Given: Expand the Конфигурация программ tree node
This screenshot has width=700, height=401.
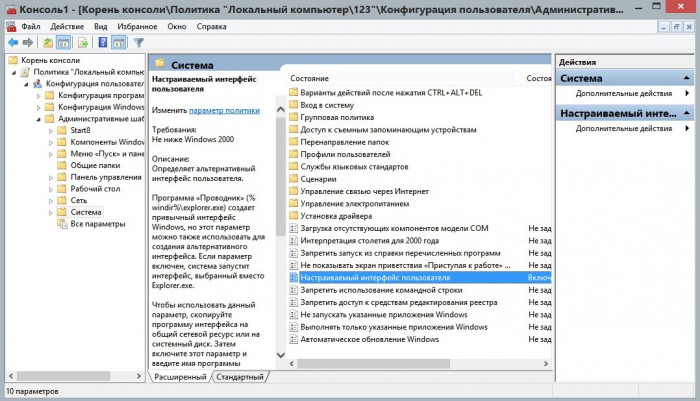Looking at the screenshot, I should point(38,96).
